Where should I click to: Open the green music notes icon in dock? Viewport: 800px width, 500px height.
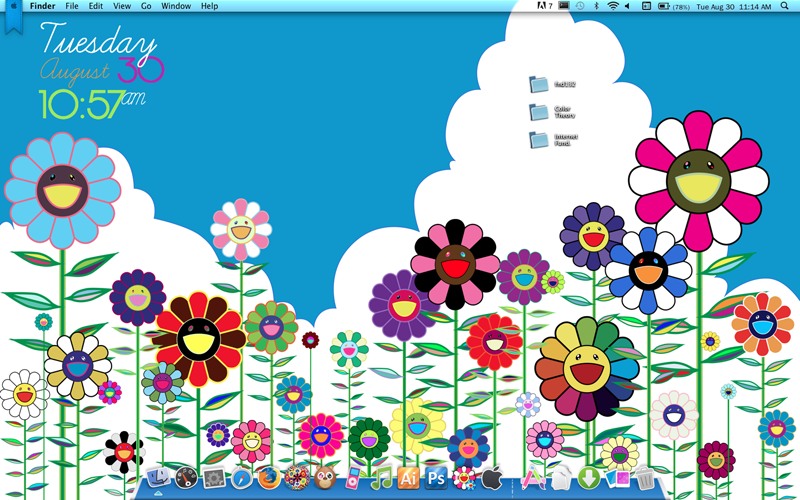coord(381,478)
